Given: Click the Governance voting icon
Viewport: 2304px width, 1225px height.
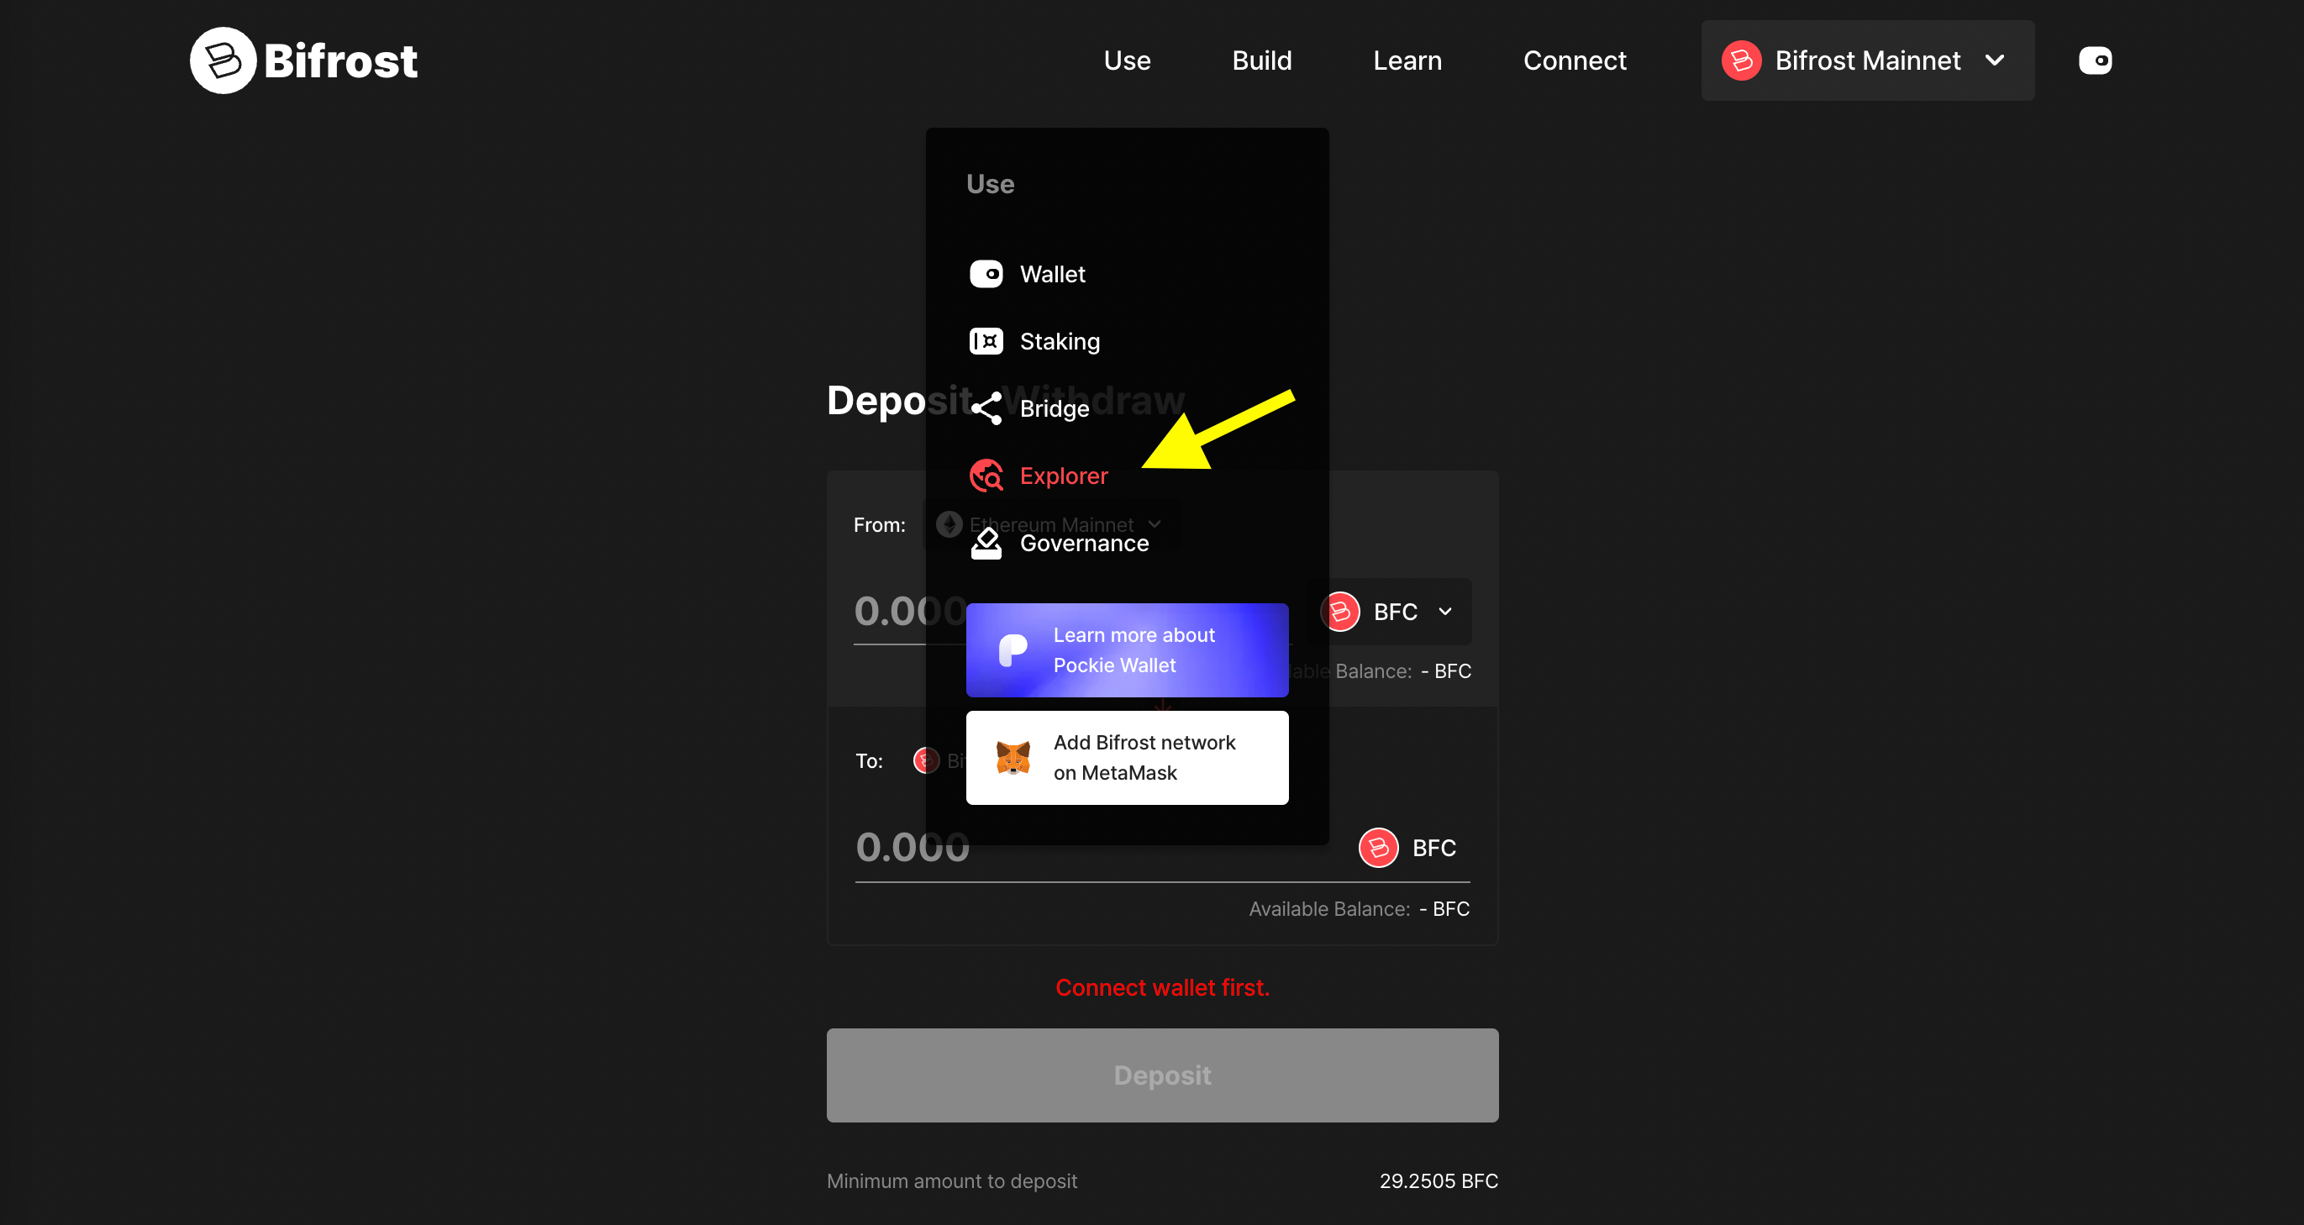Looking at the screenshot, I should [986, 543].
